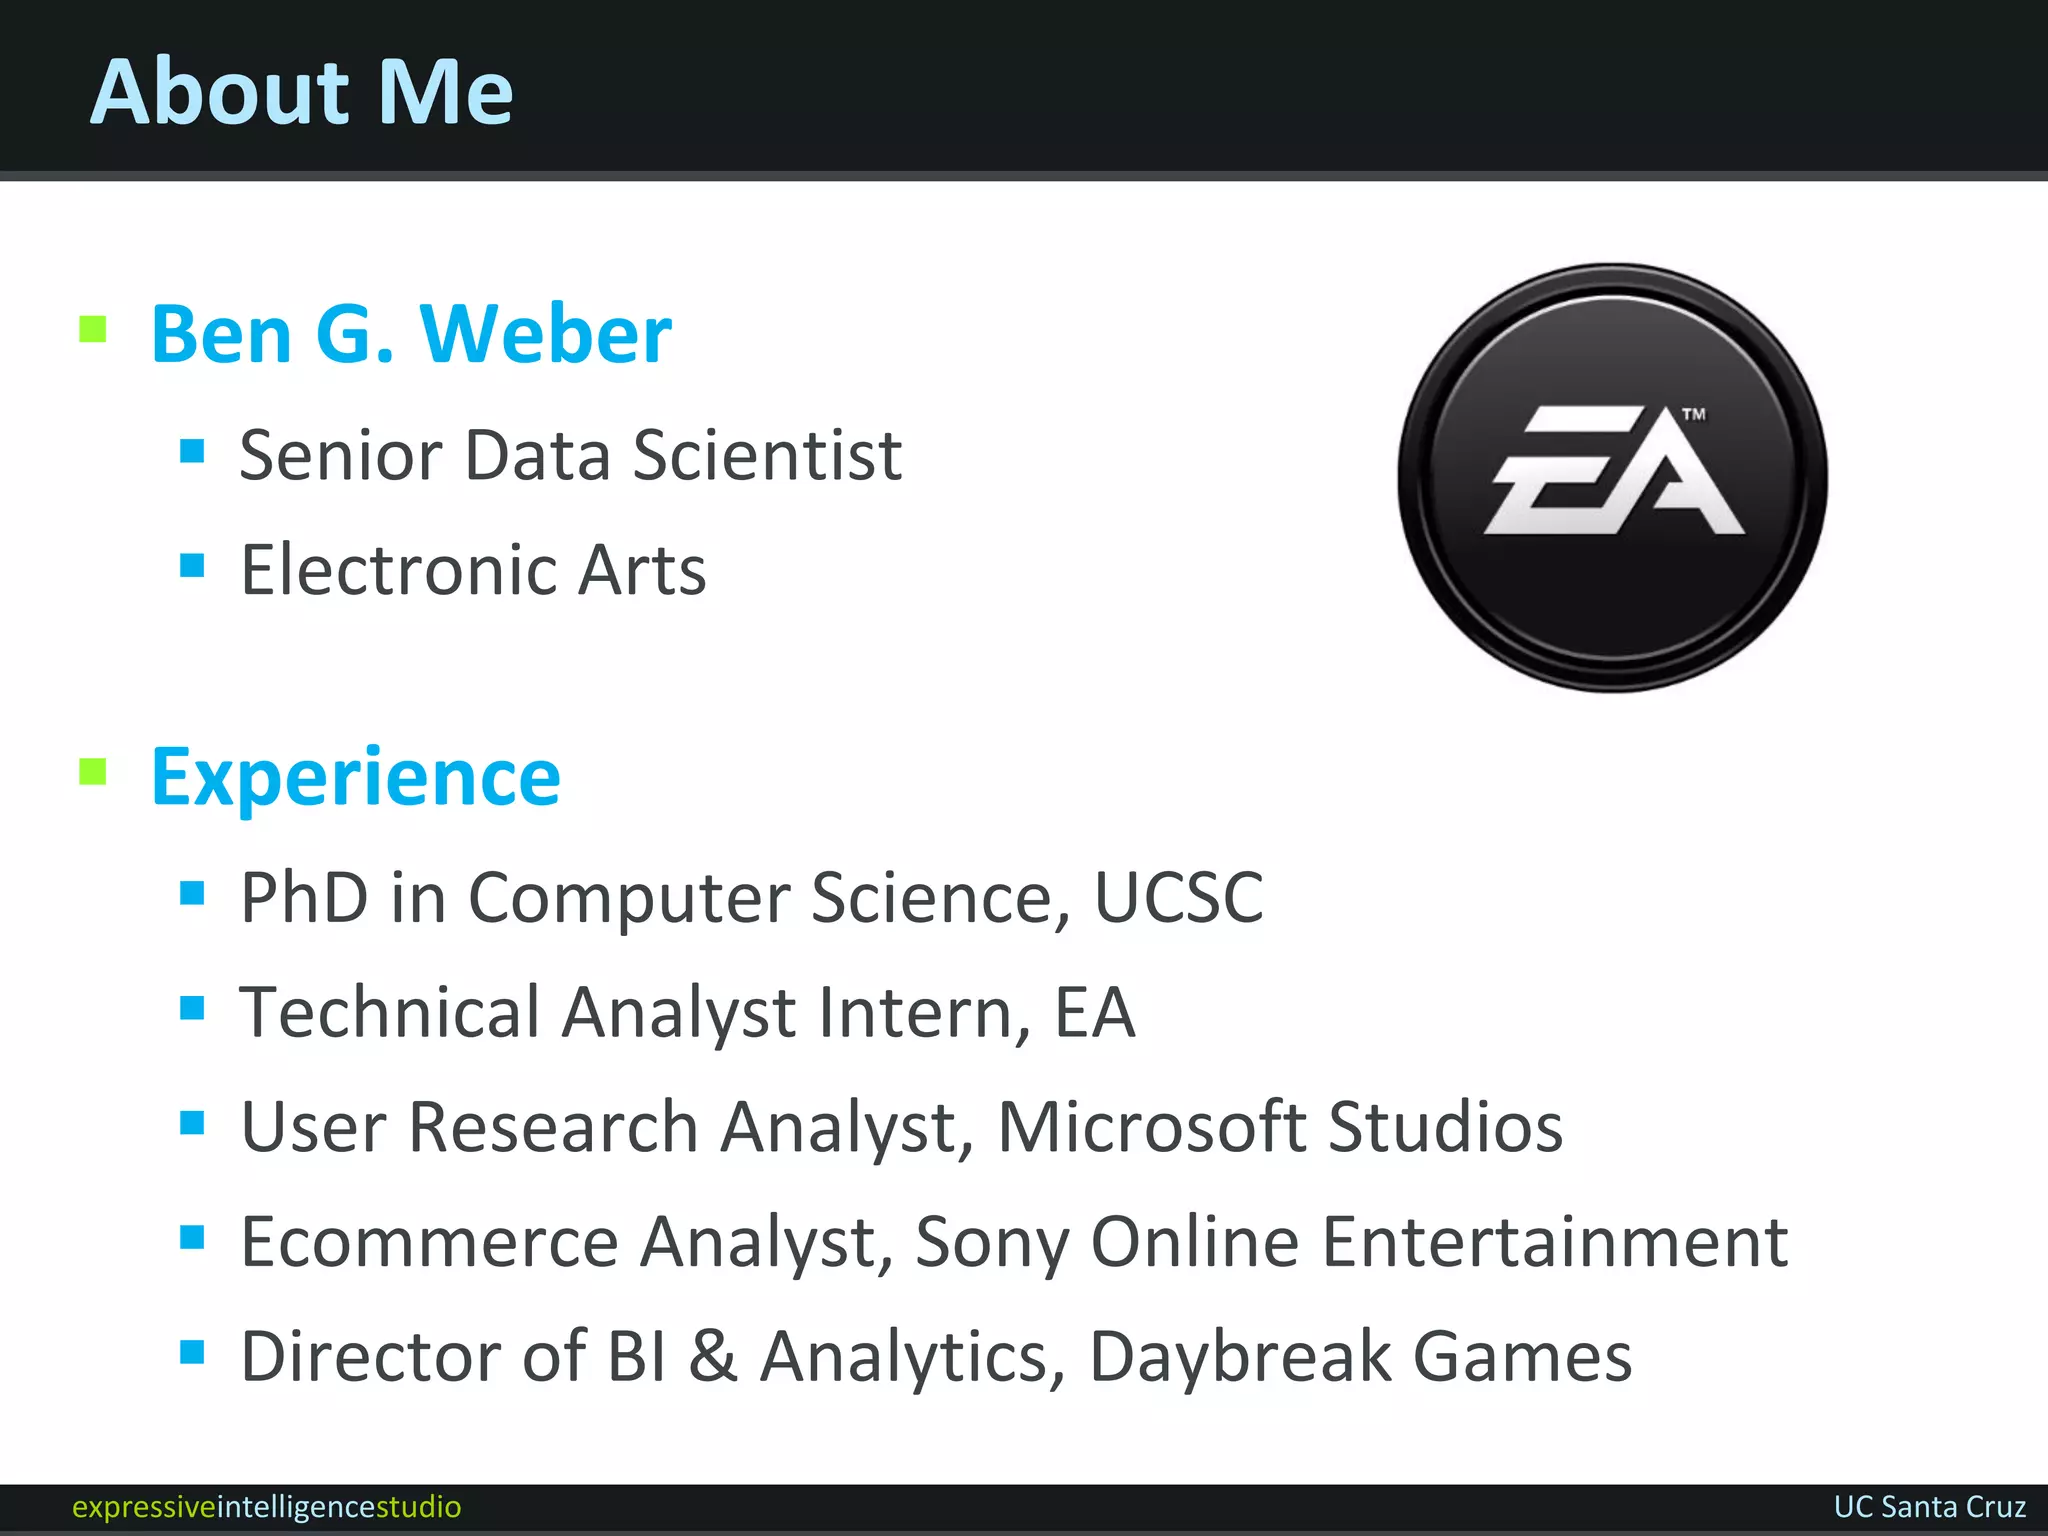Click the User Research Analyst, Microsoft Studios line
The image size is (2048, 1536).
[x=902, y=1127]
